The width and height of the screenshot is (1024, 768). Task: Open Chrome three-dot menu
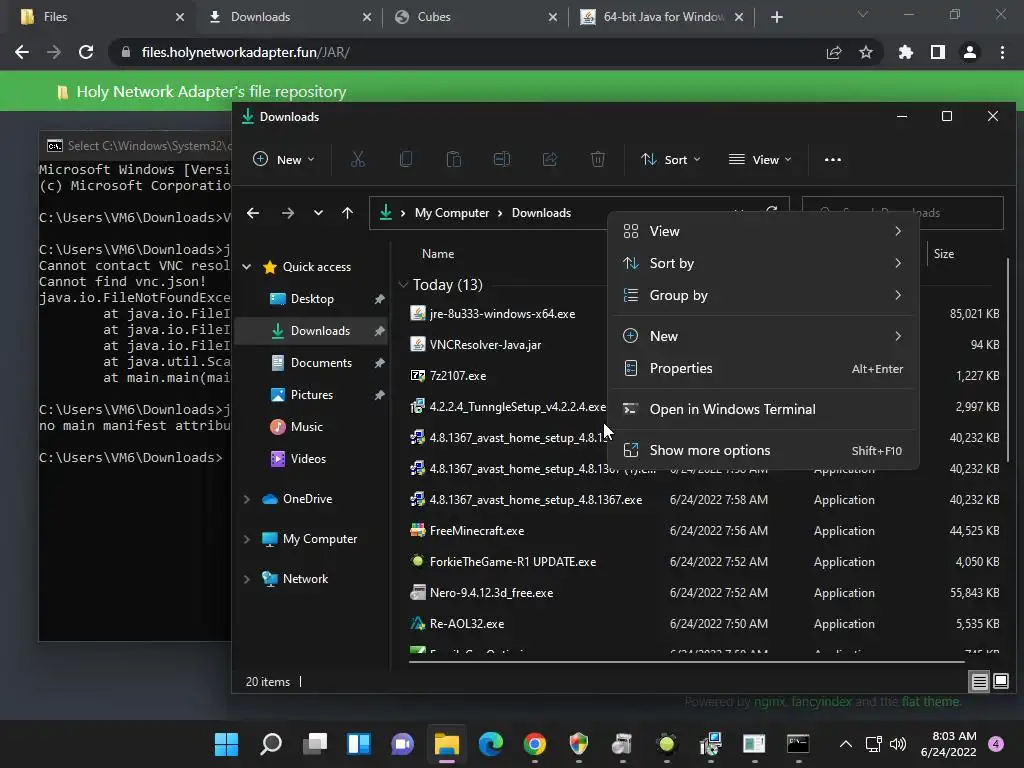coord(1002,52)
